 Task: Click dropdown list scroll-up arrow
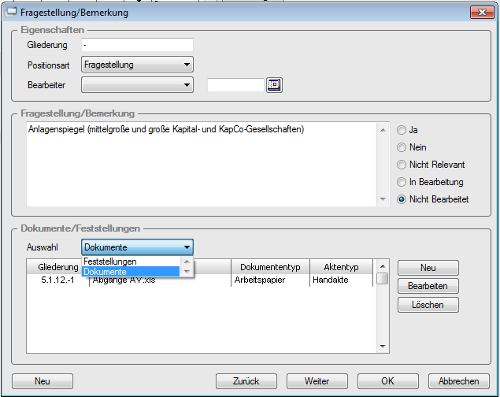pyautogui.click(x=187, y=262)
